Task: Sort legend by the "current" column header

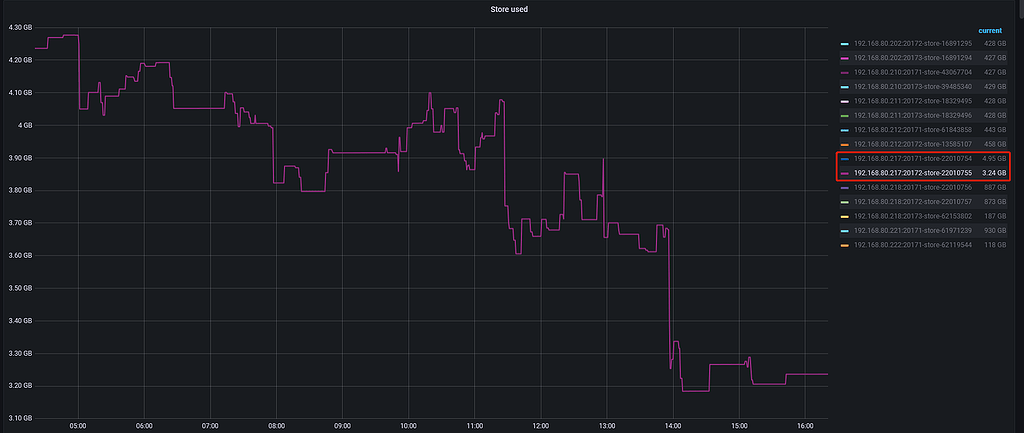Action: pos(991,32)
